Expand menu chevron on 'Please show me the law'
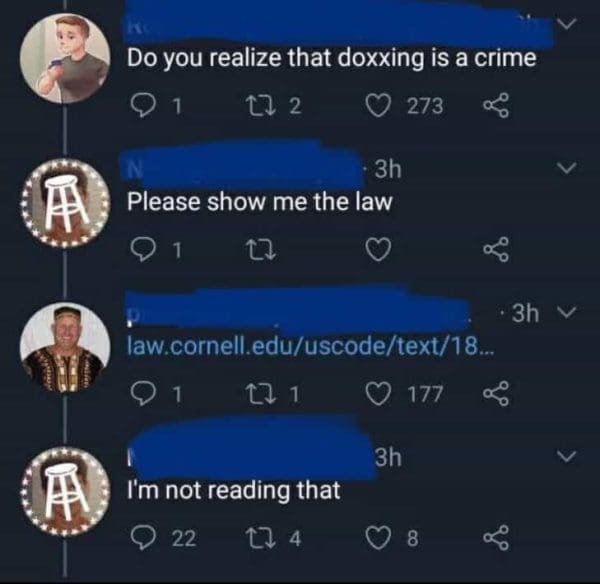 pos(567,167)
